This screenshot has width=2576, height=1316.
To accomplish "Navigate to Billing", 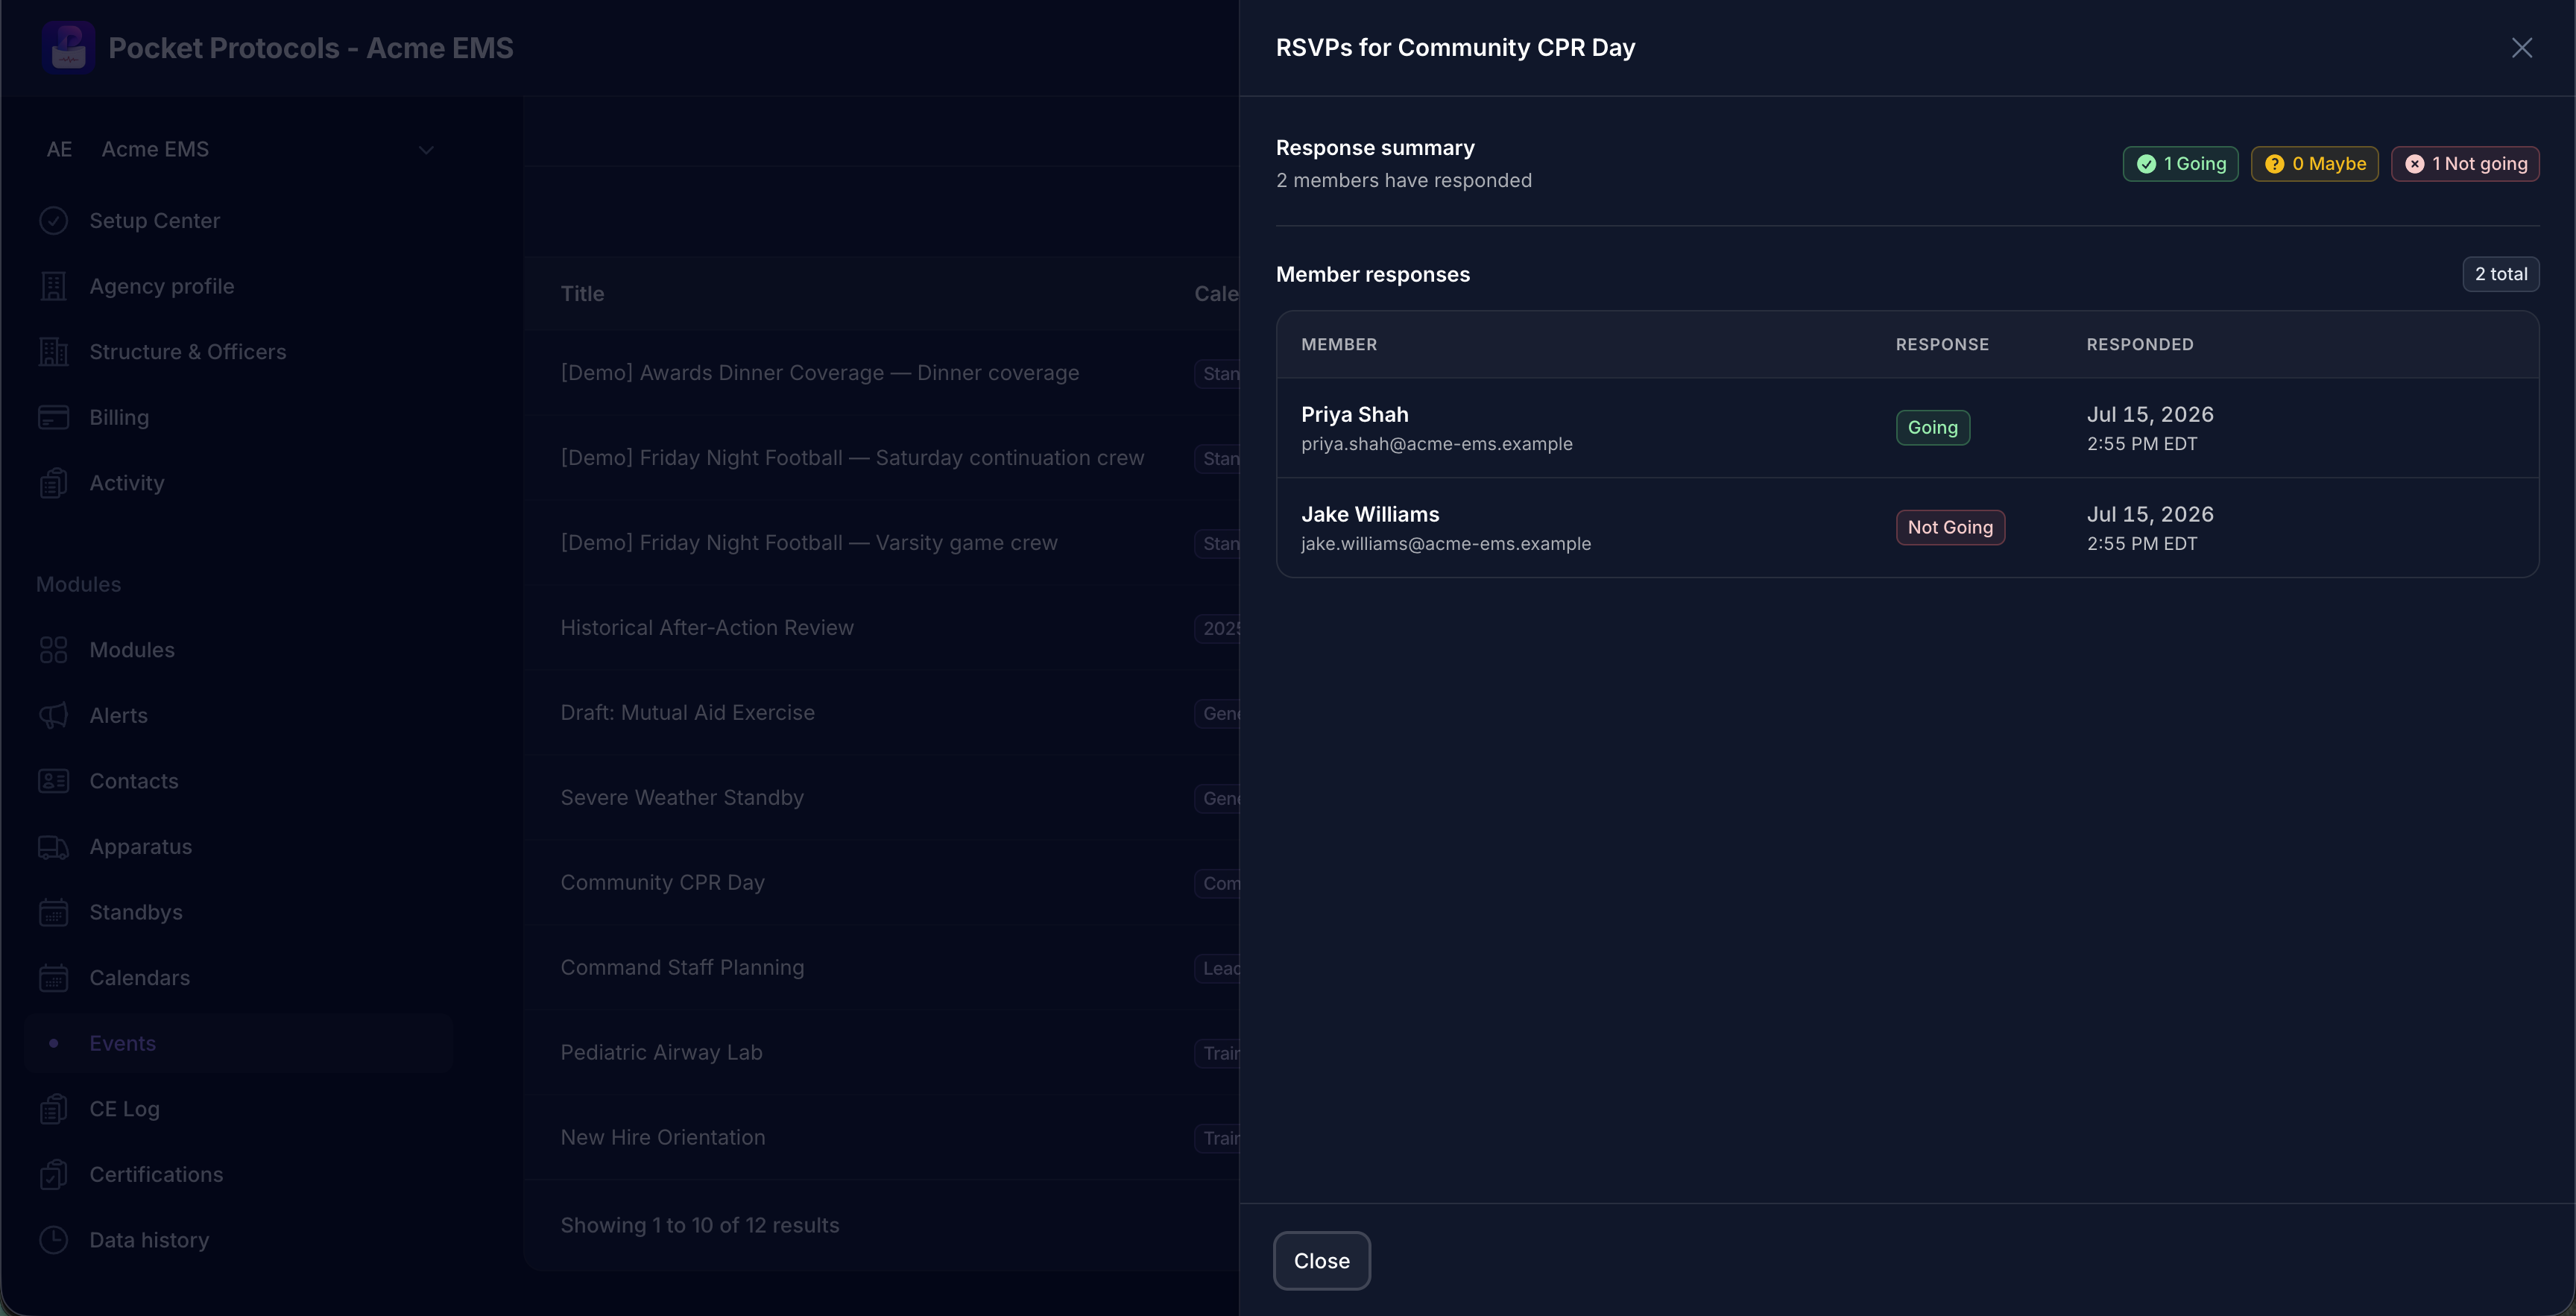I will click(239, 417).
